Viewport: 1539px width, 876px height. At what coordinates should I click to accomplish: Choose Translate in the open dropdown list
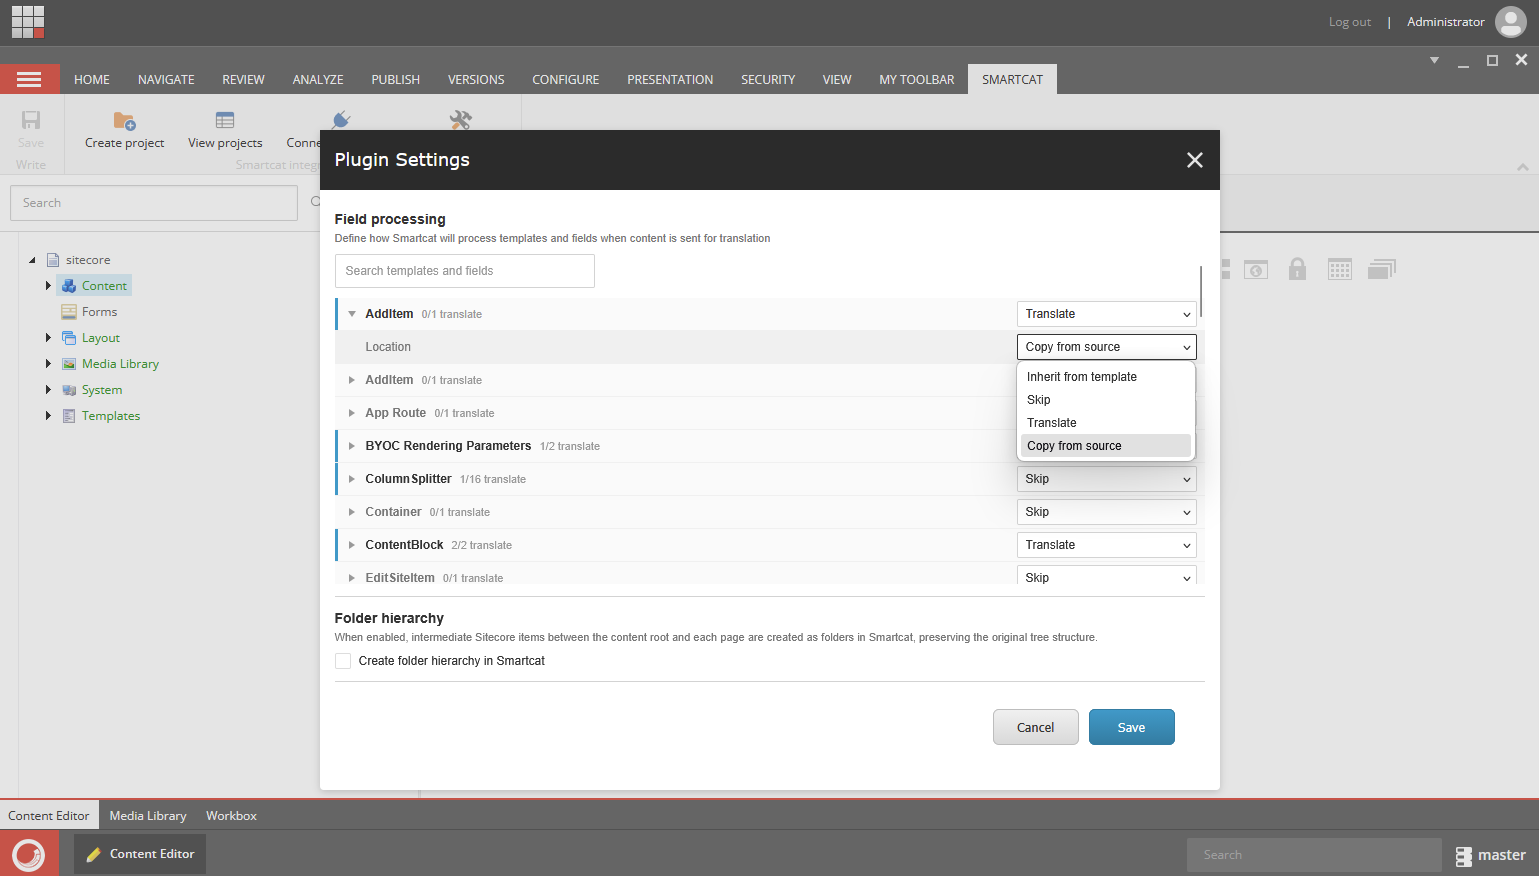click(1106, 423)
